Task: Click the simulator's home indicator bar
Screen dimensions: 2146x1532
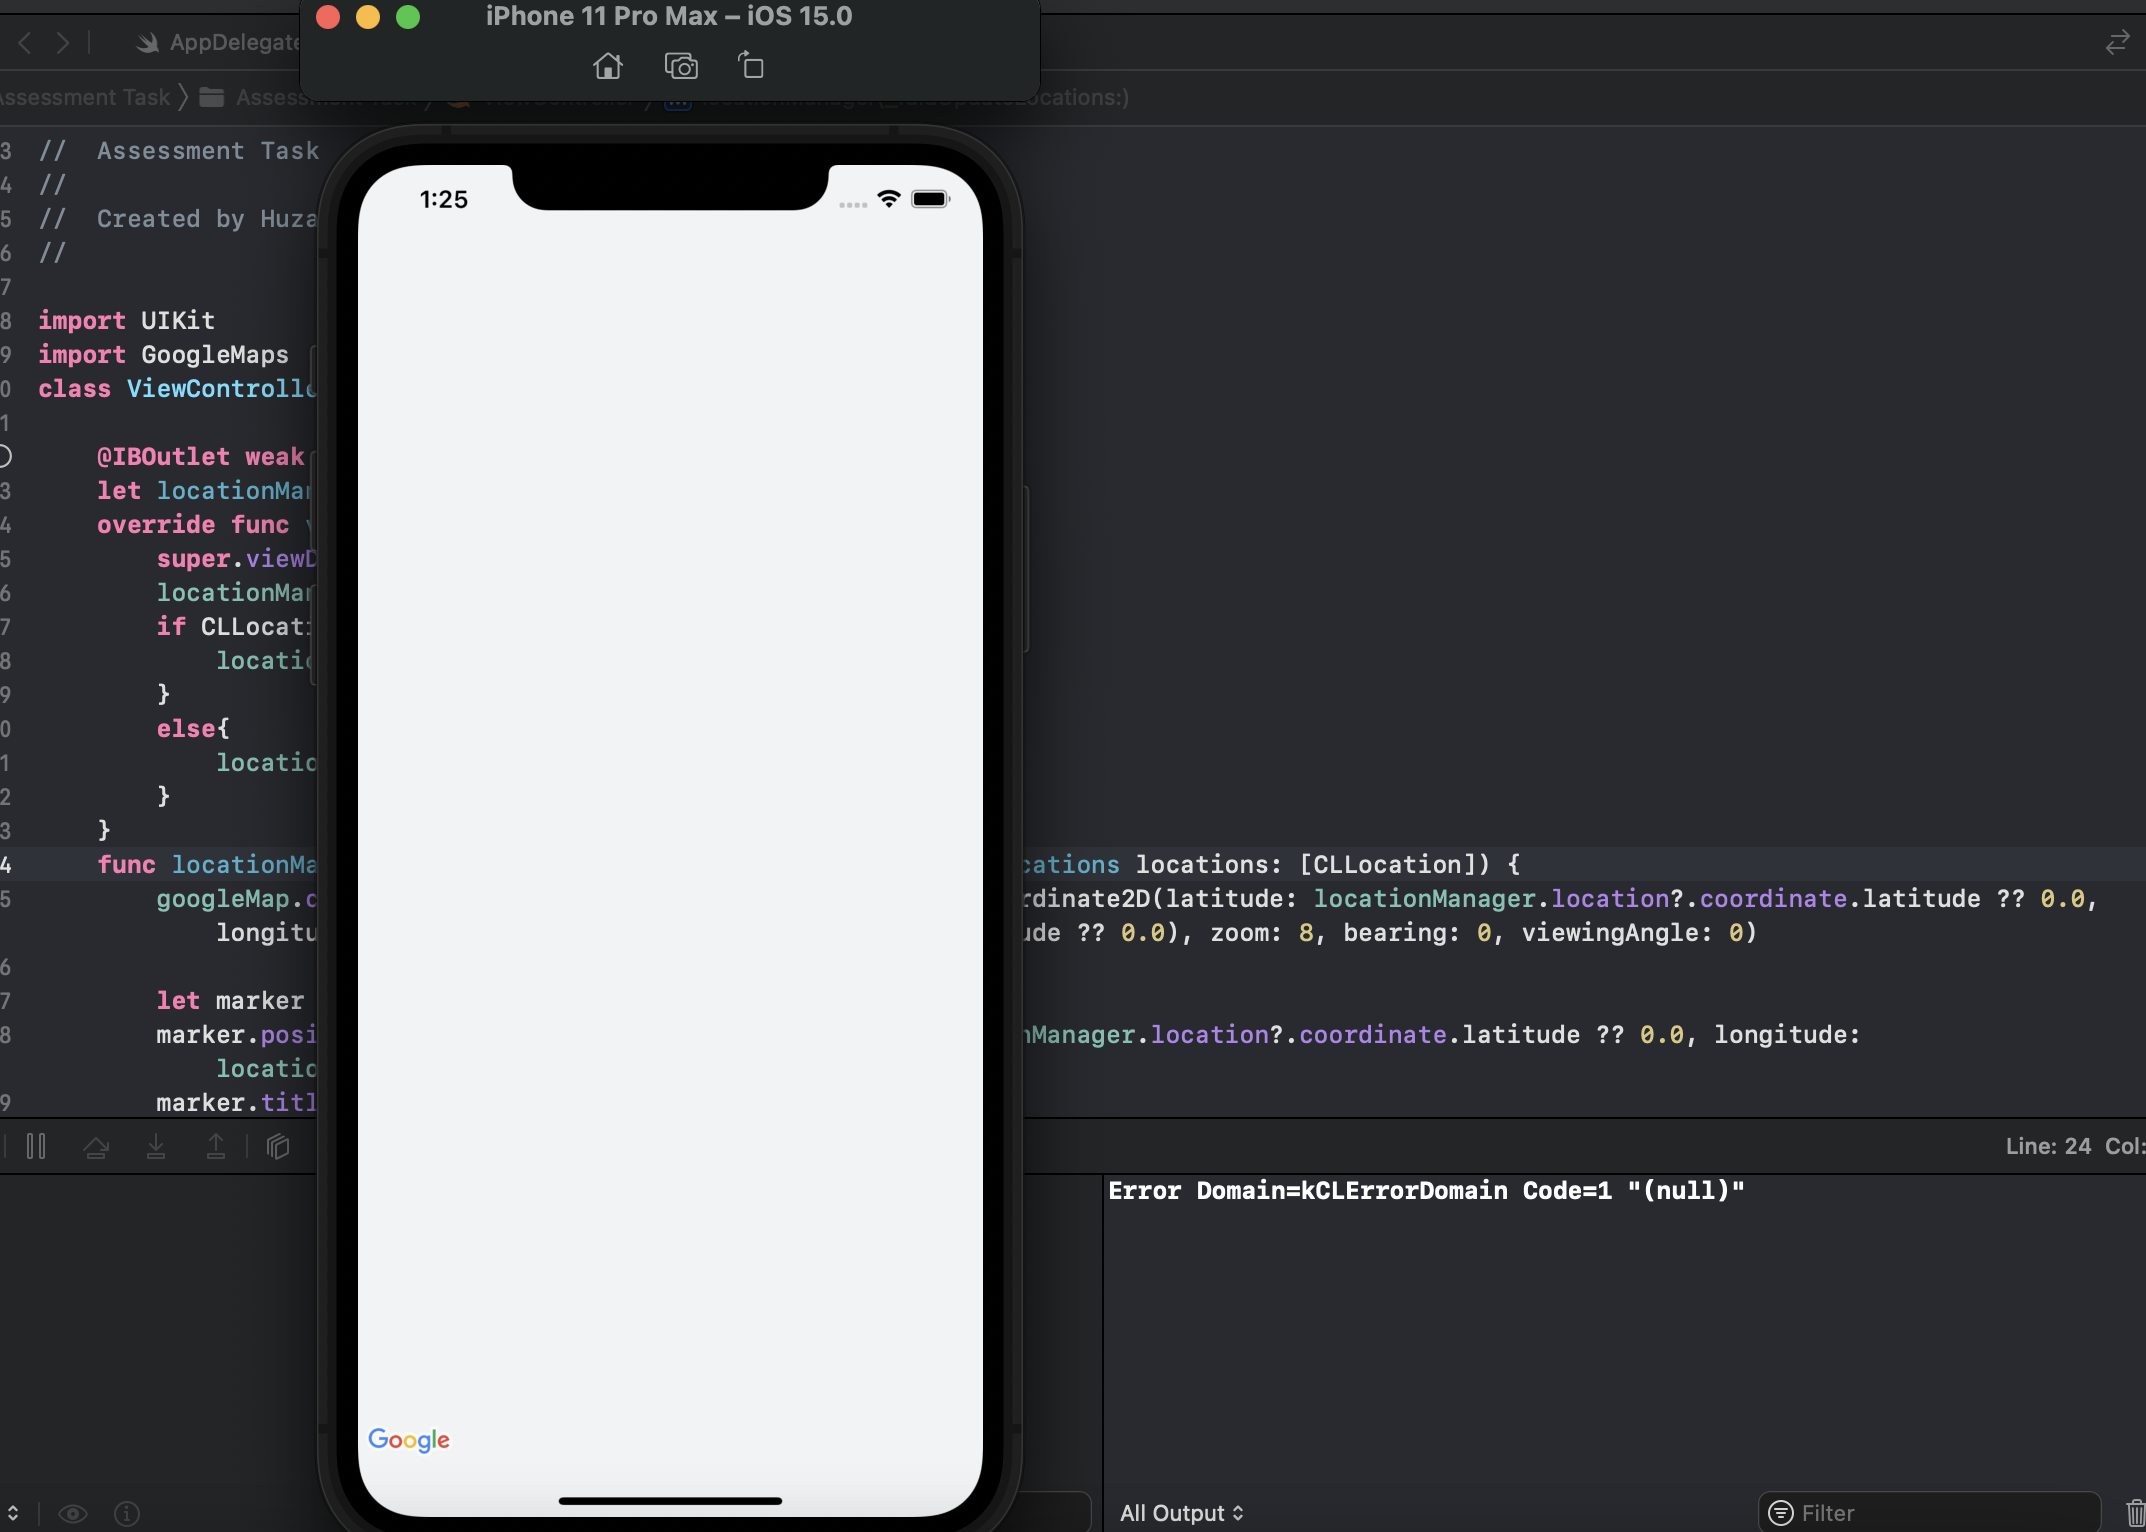Action: pyautogui.click(x=670, y=1500)
